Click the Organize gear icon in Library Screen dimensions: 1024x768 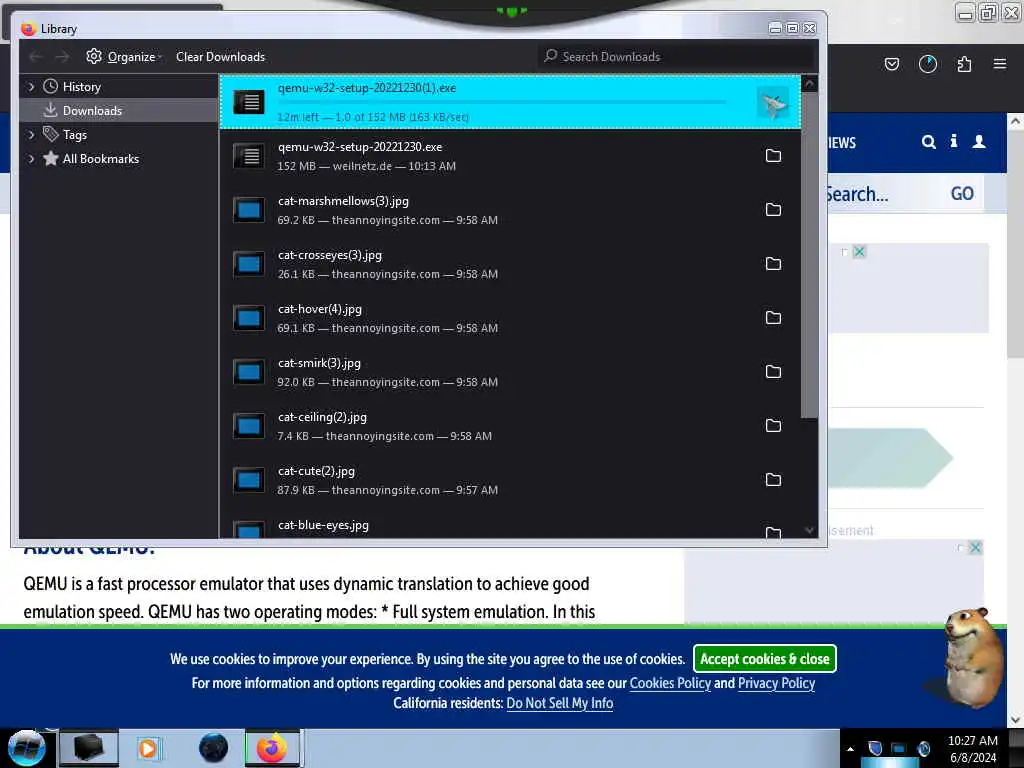coord(94,56)
